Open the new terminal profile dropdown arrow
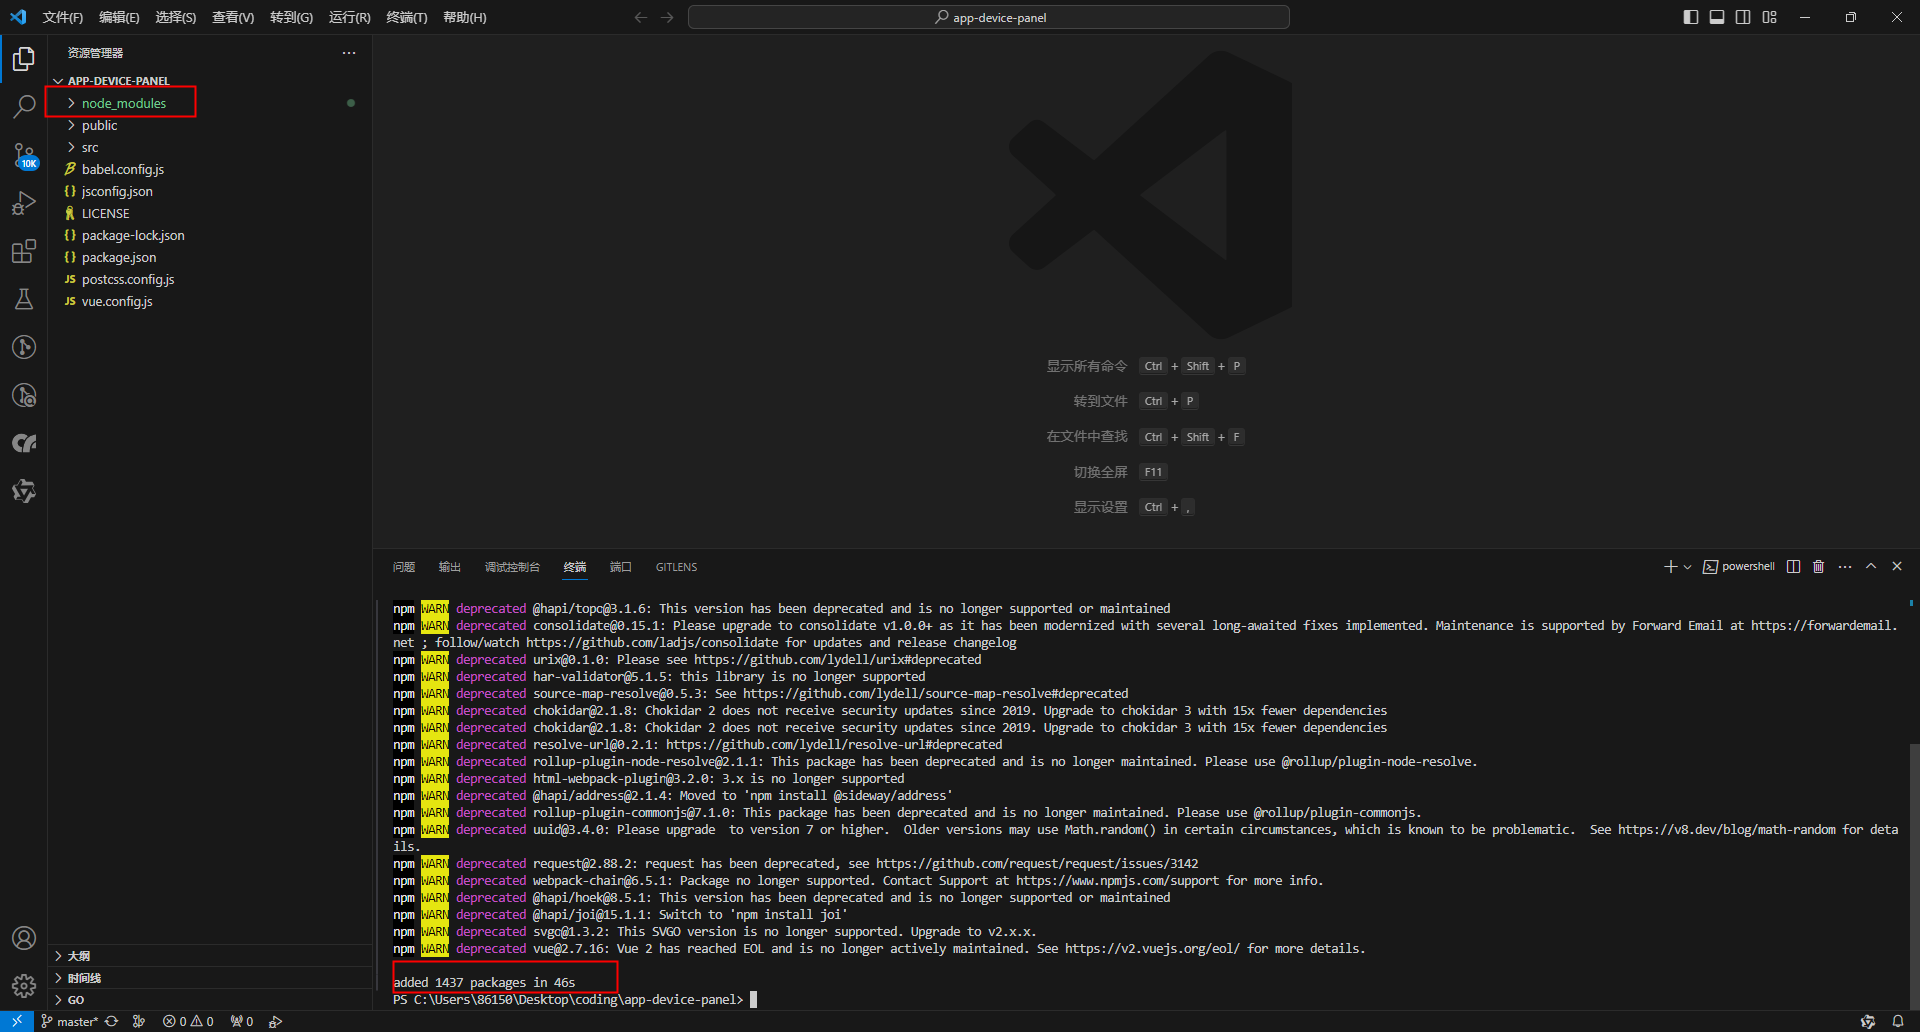Image resolution: width=1920 pixels, height=1032 pixels. point(1687,567)
